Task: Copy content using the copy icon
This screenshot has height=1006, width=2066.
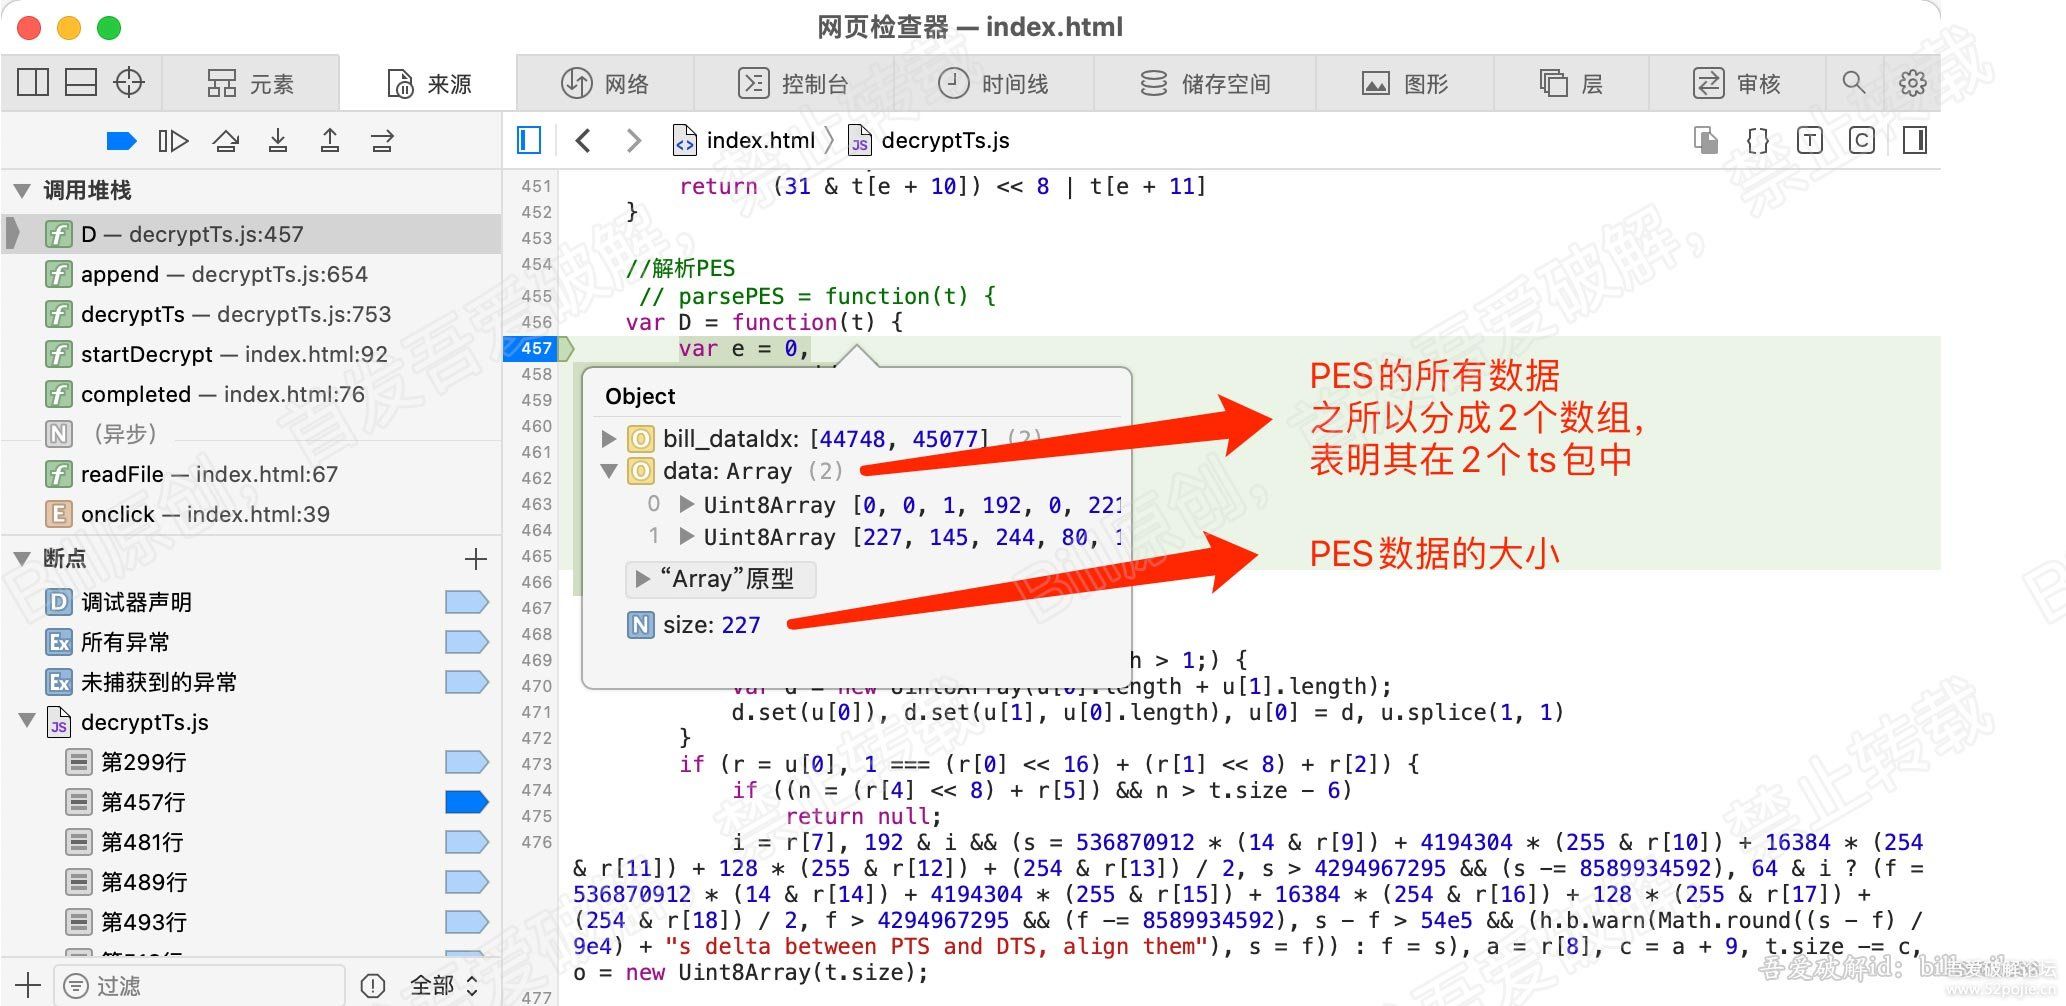Action: coord(1705,140)
